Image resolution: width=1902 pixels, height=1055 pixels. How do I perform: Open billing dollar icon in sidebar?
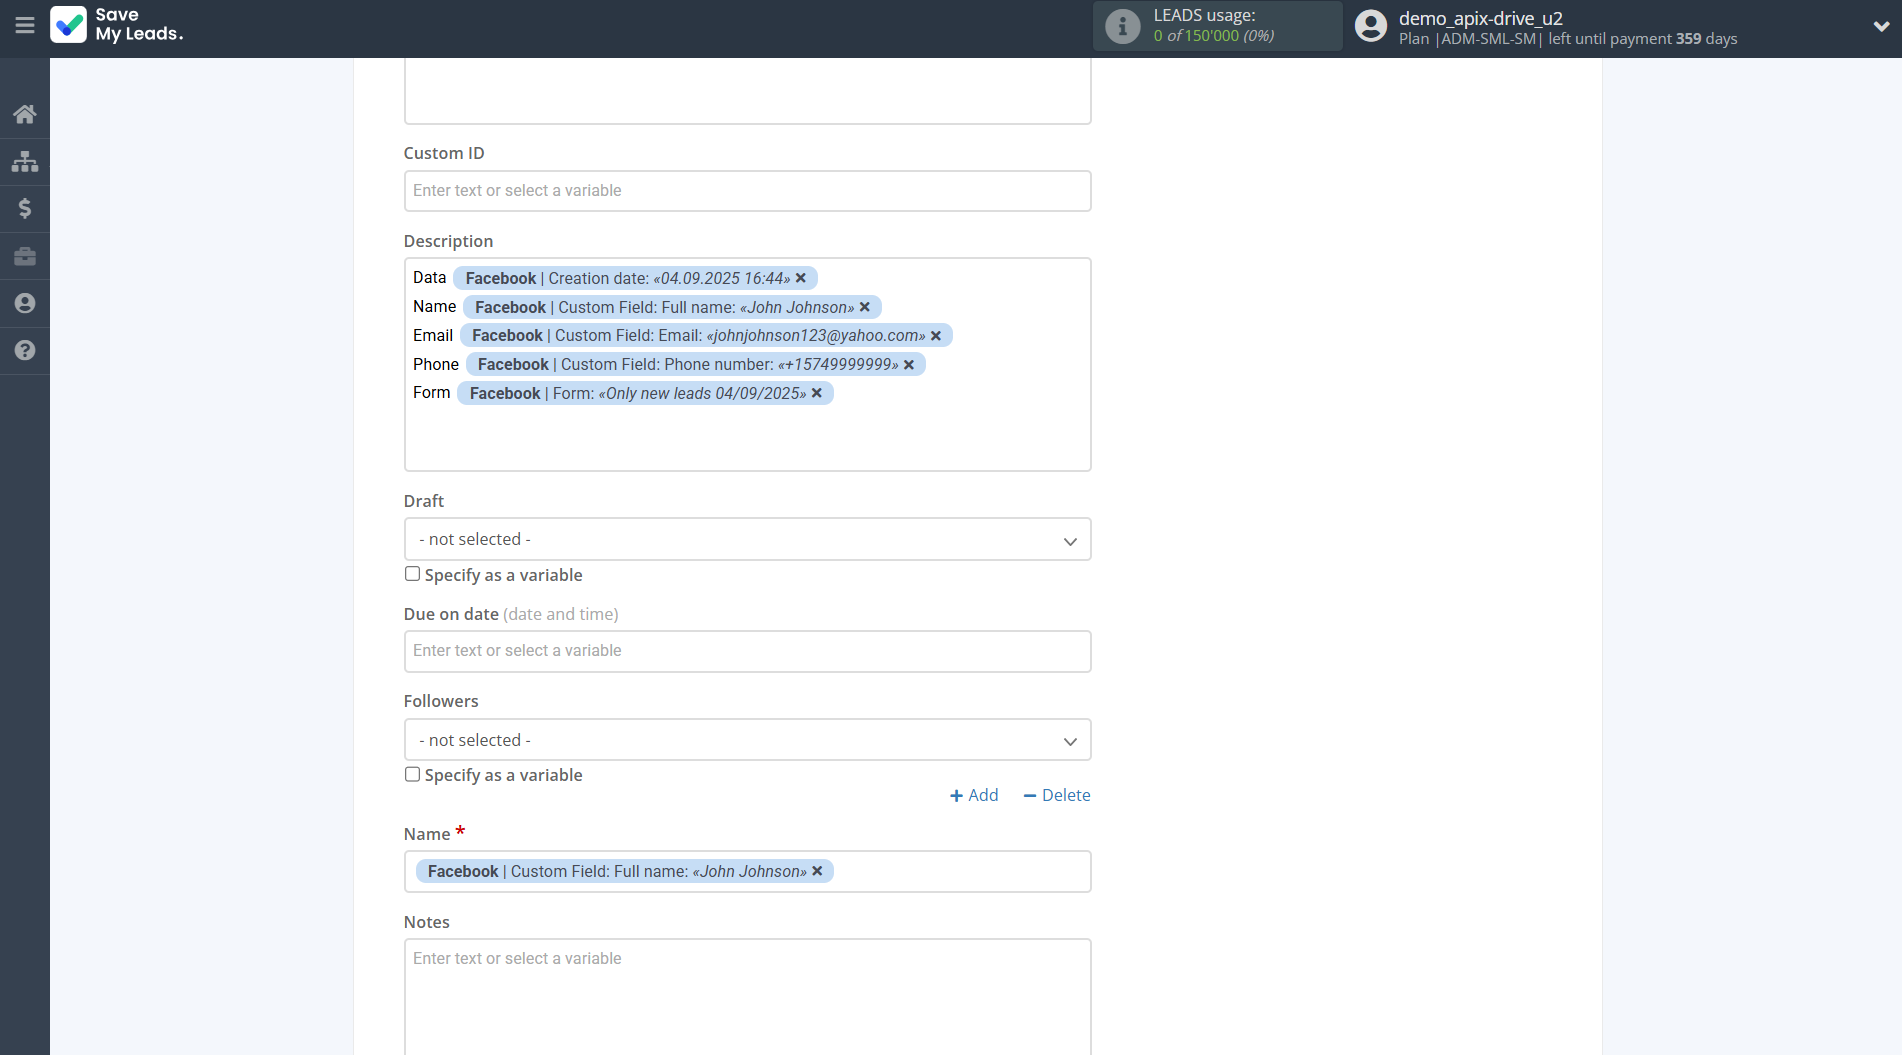(25, 208)
